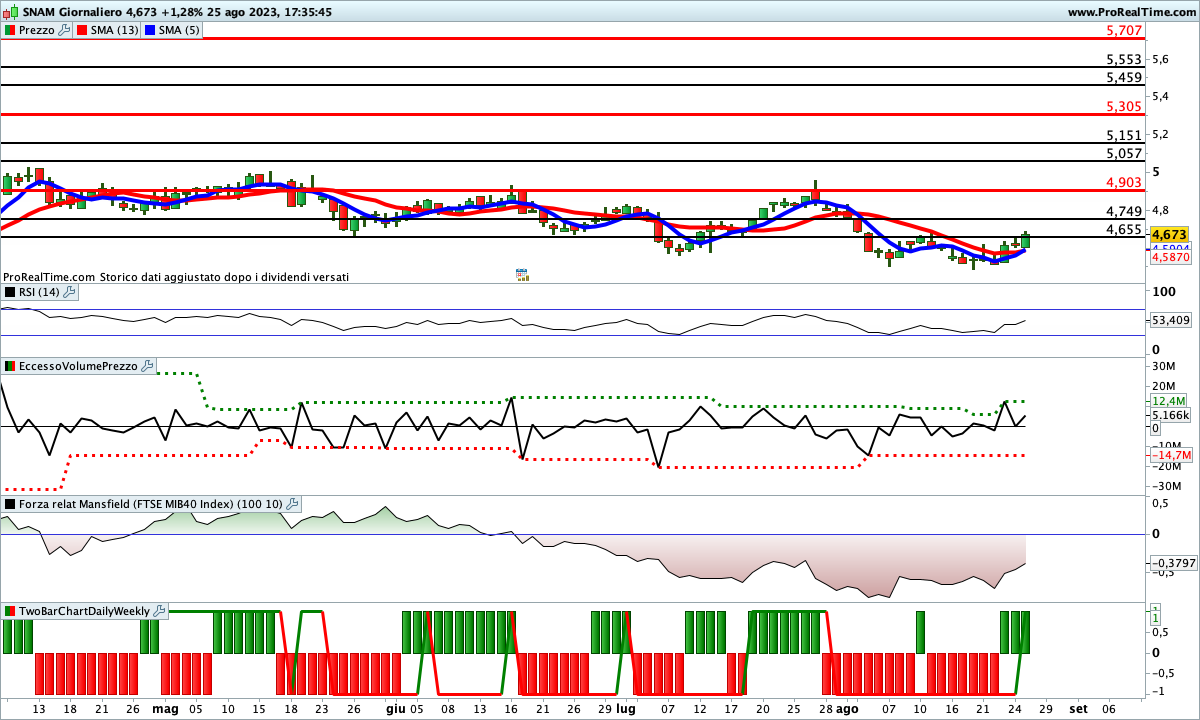Select the EccessoVolumePrezzo indicator label
The width and height of the screenshot is (1200, 720).
click(78, 366)
